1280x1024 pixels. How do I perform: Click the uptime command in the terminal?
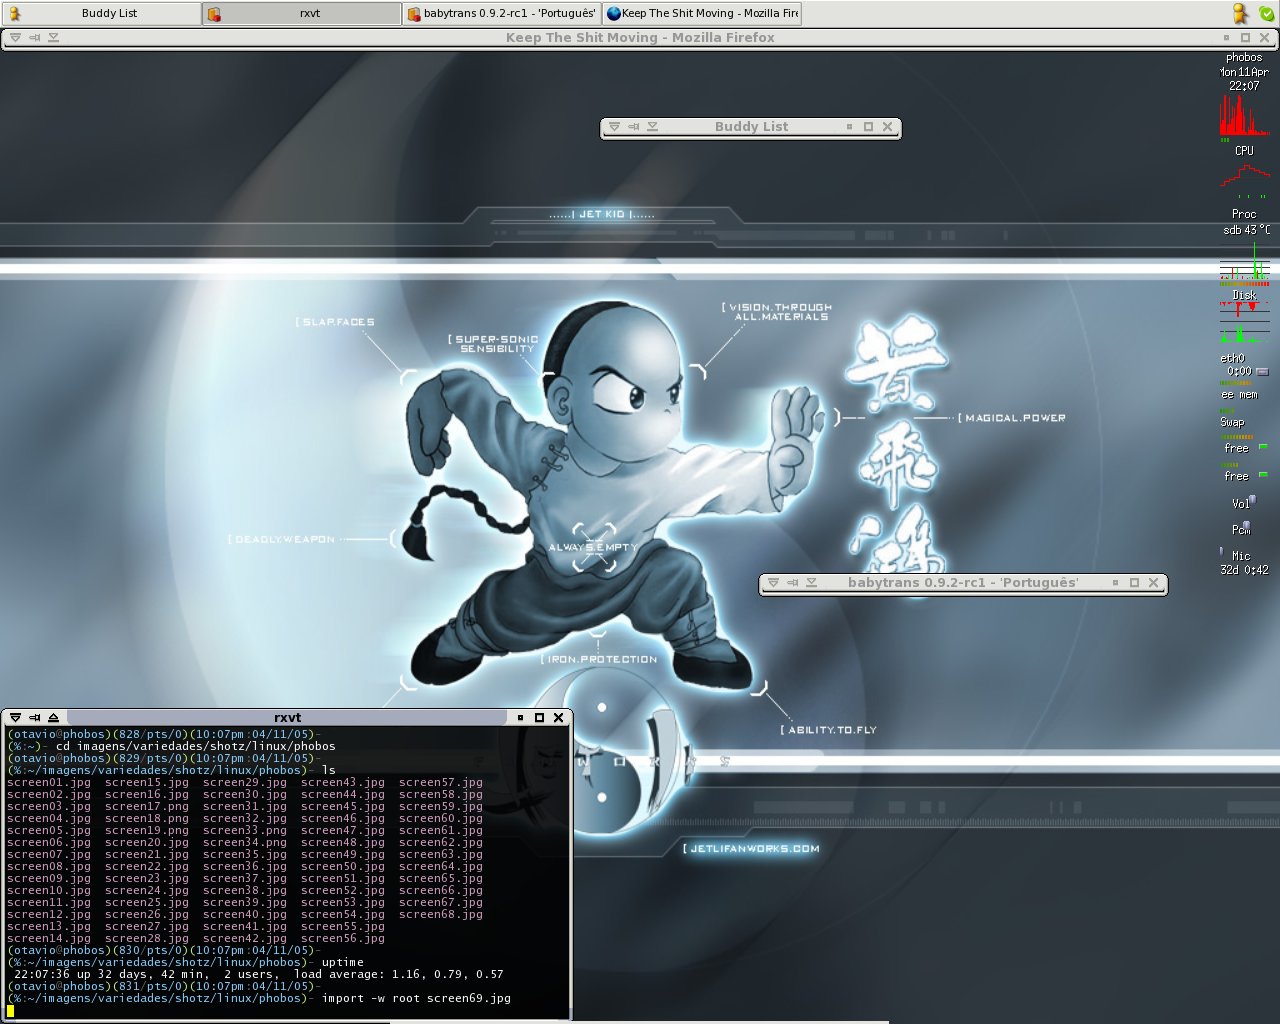tap(343, 962)
